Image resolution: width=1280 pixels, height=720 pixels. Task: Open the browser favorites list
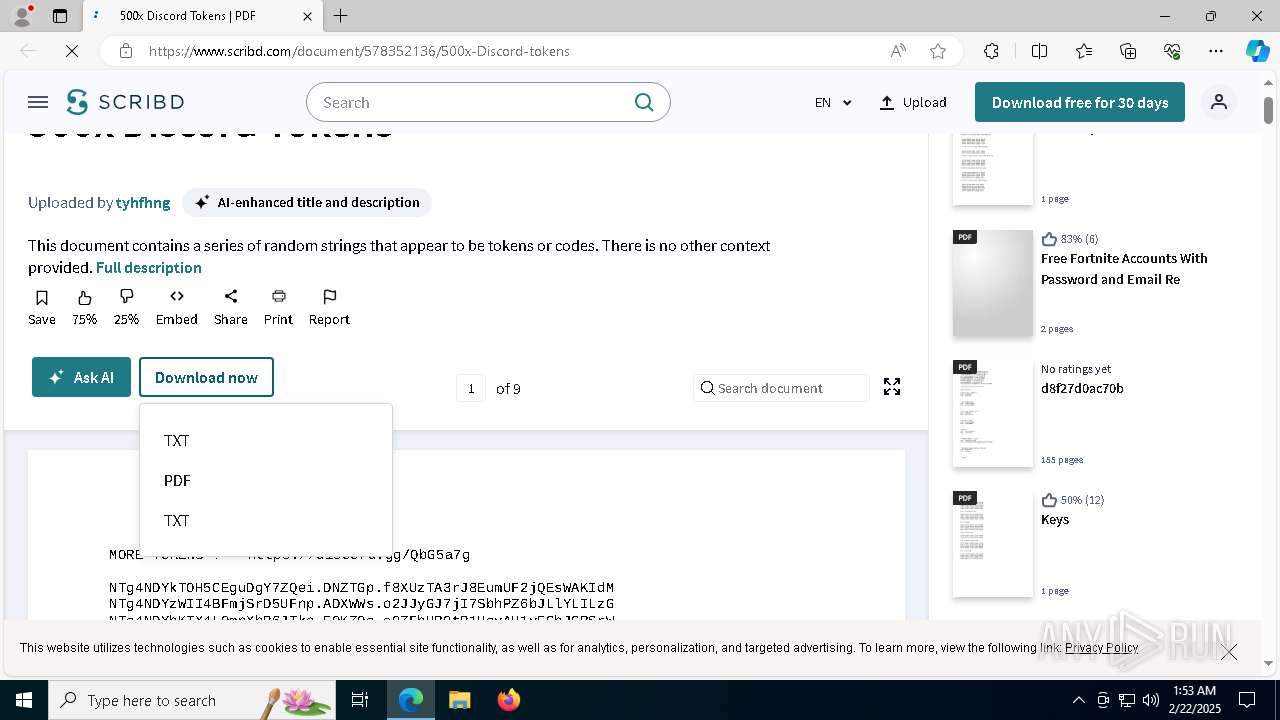(x=1084, y=51)
